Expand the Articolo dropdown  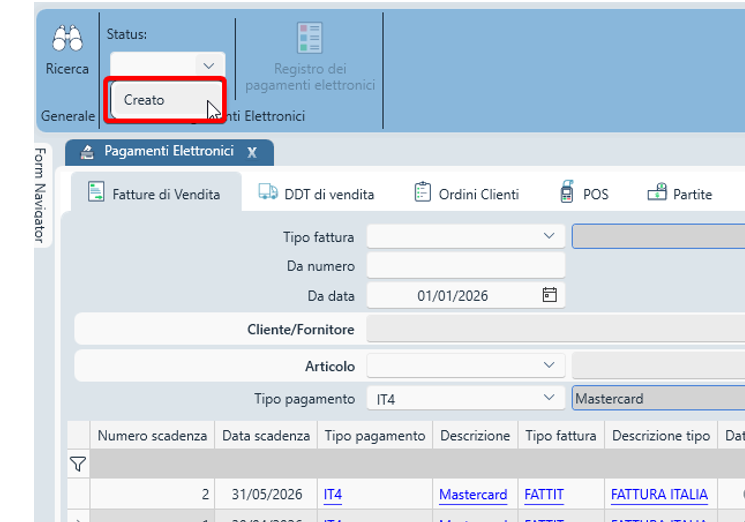tap(549, 365)
